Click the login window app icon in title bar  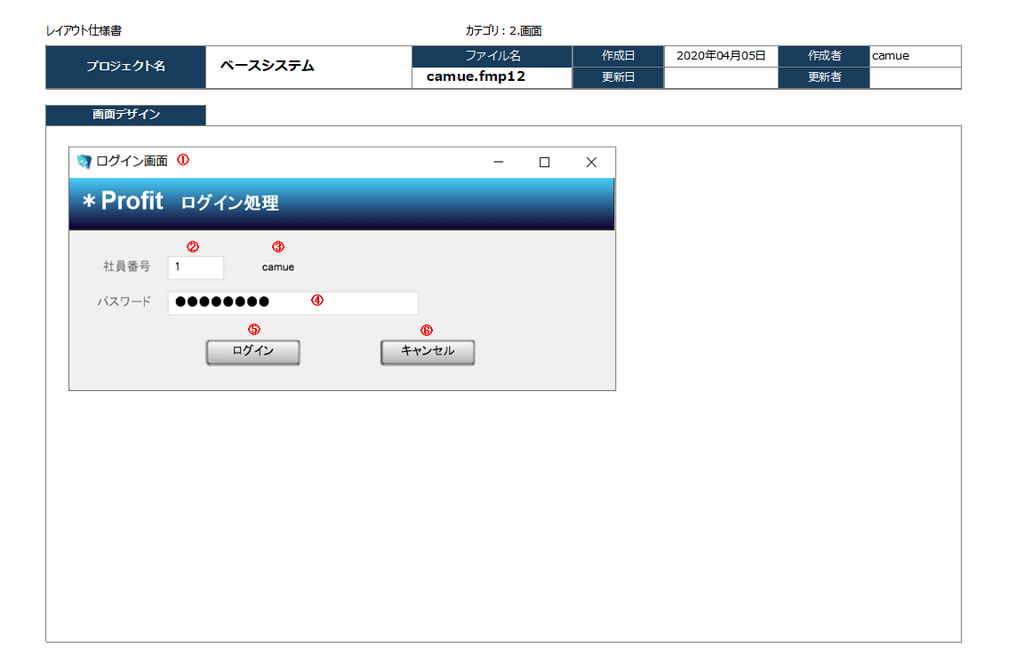pos(84,162)
